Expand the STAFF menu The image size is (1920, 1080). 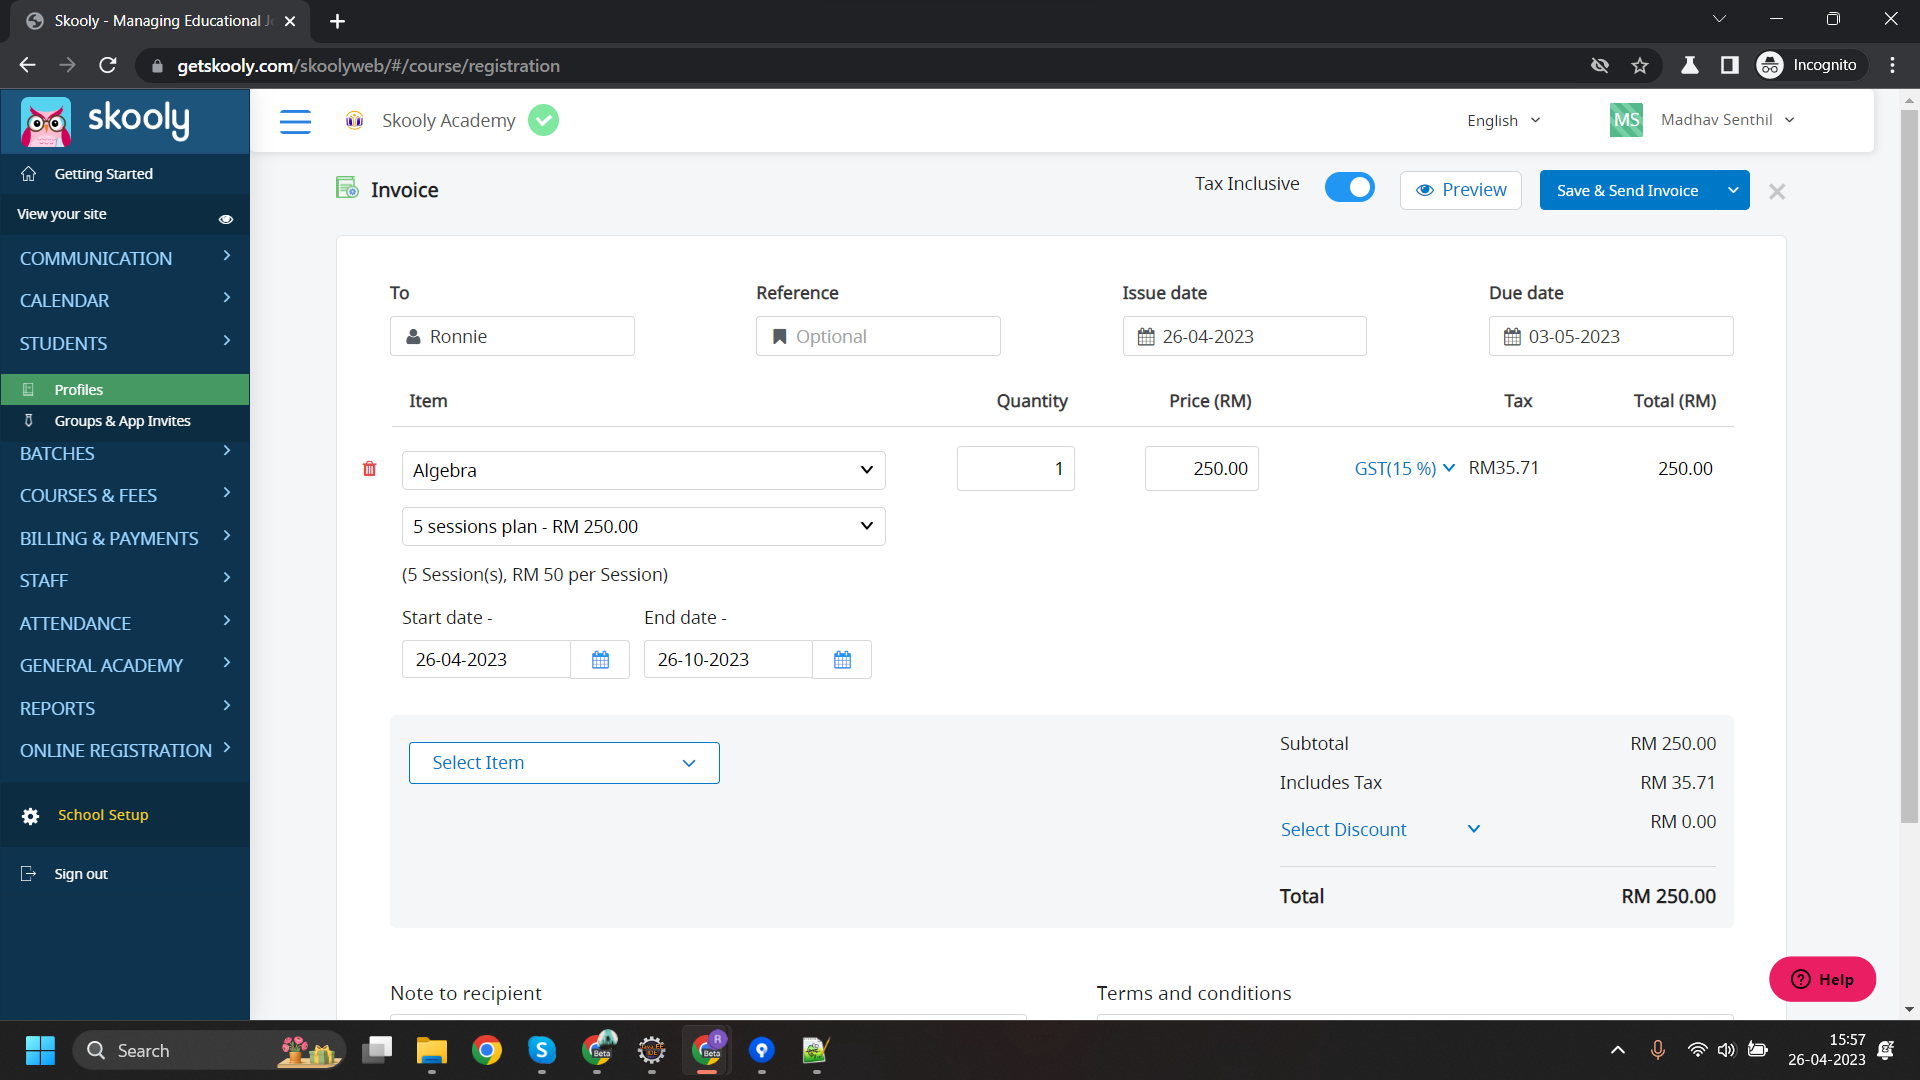[125, 580]
